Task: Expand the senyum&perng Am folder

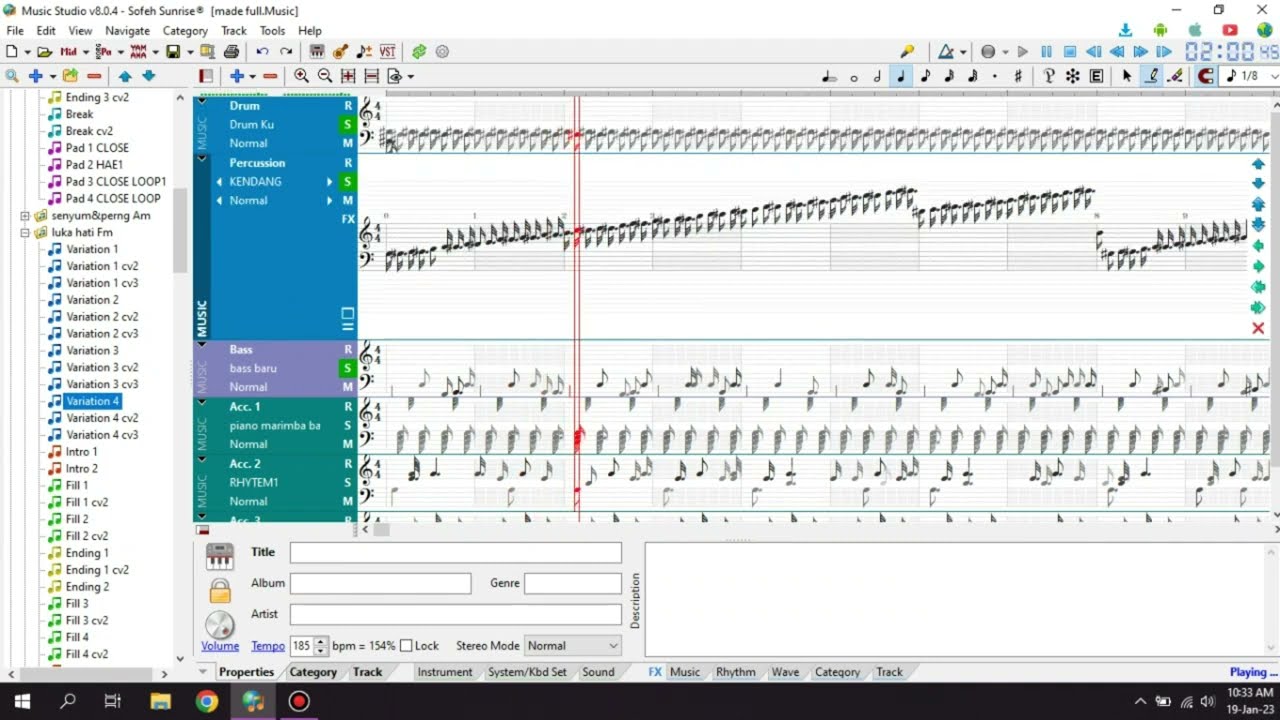Action: pyautogui.click(x=25, y=216)
